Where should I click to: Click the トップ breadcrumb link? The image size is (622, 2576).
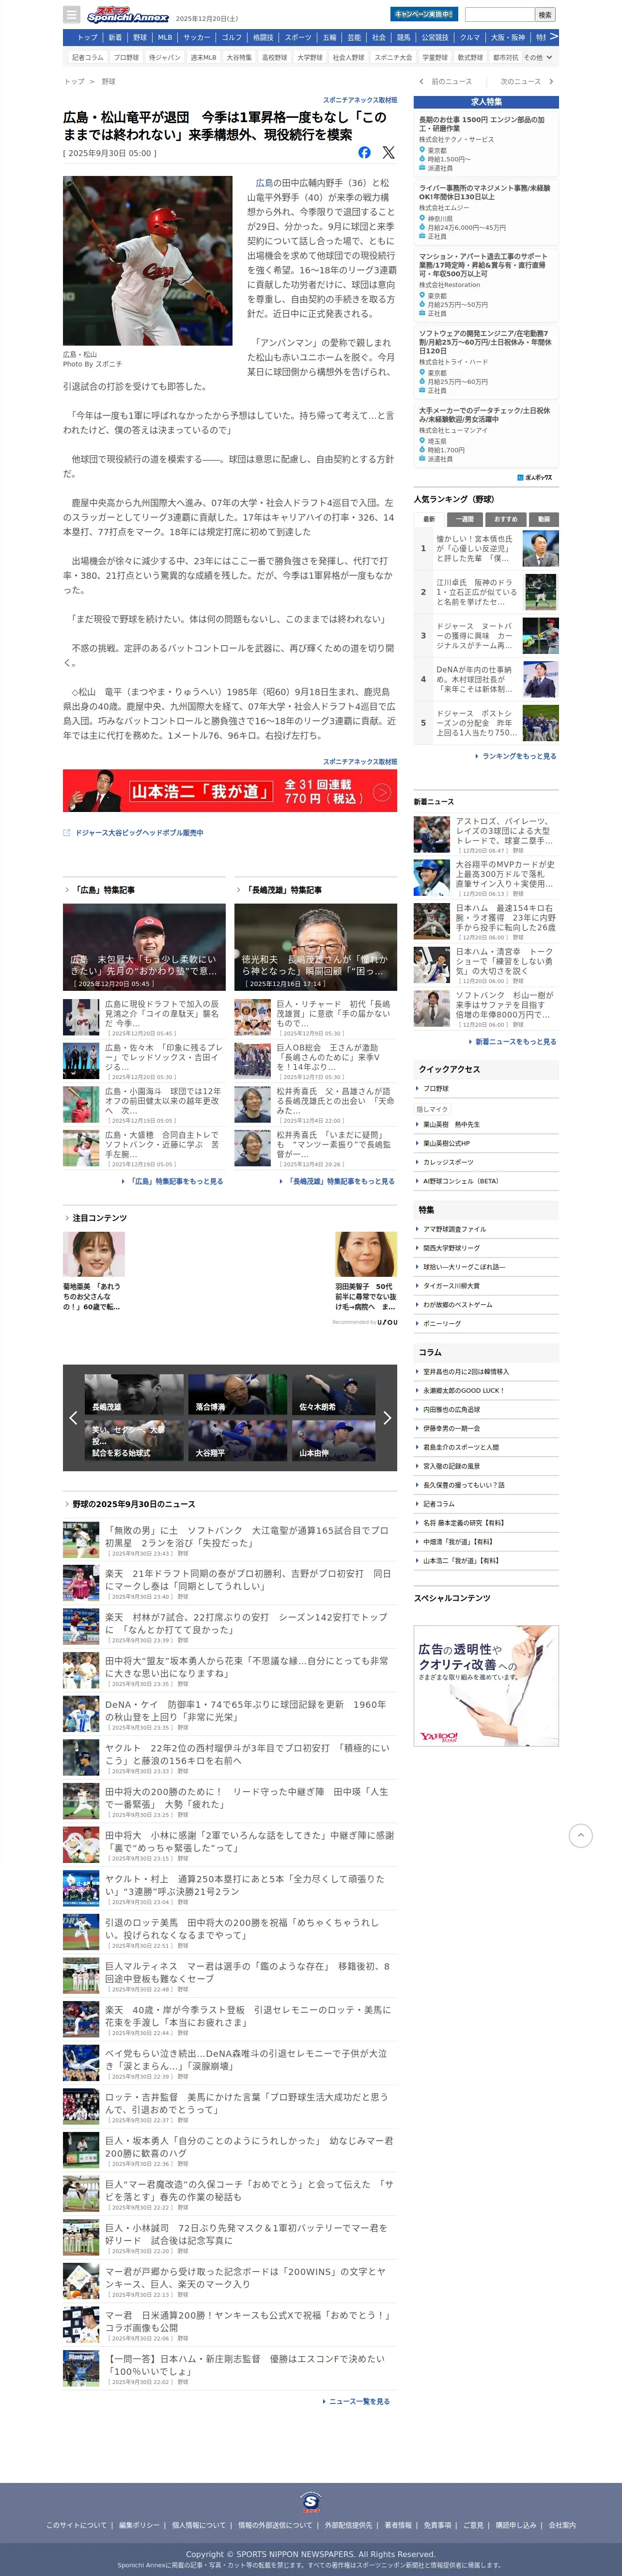click(x=74, y=81)
